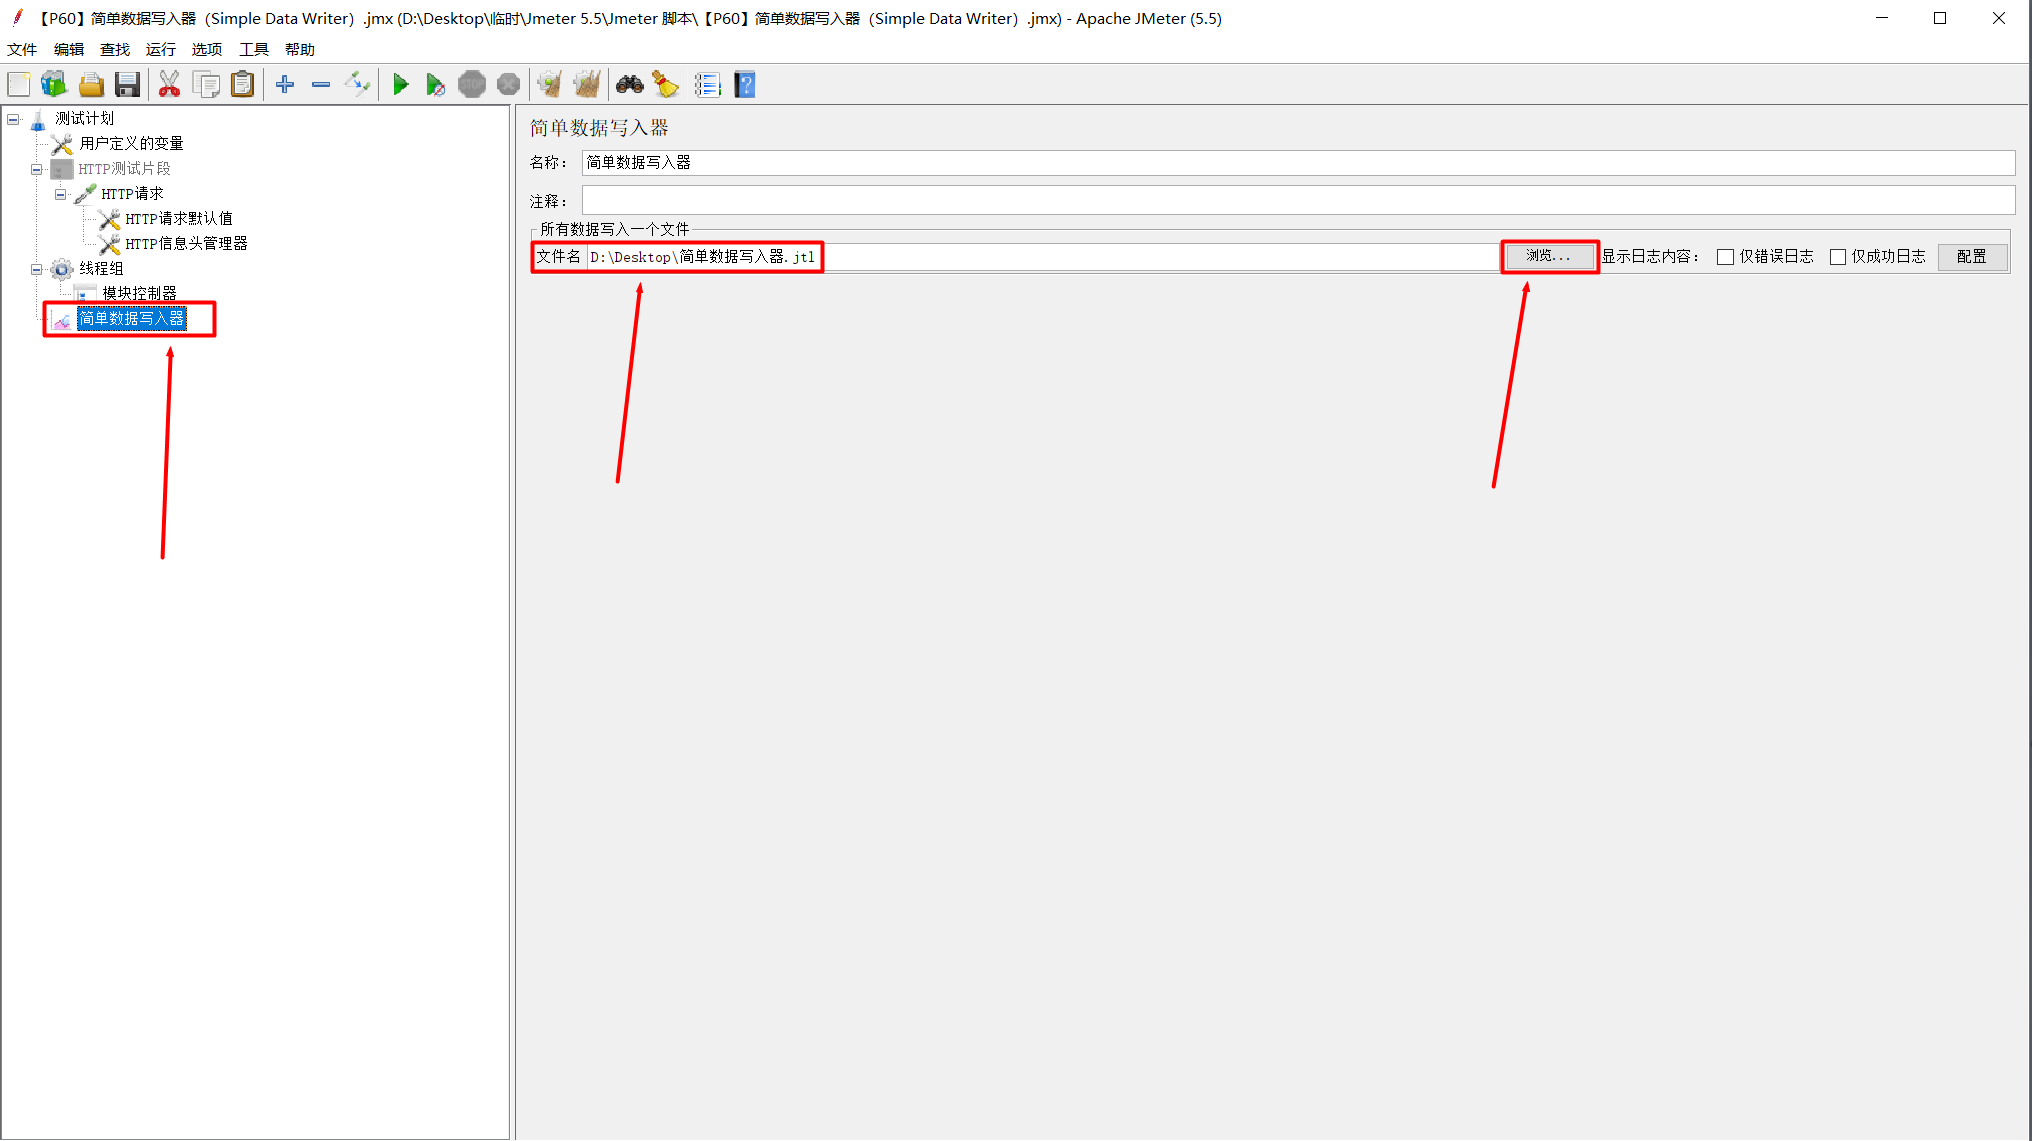Click the Save floppy disk icon
Screen dimensions: 2032x1141
click(127, 85)
